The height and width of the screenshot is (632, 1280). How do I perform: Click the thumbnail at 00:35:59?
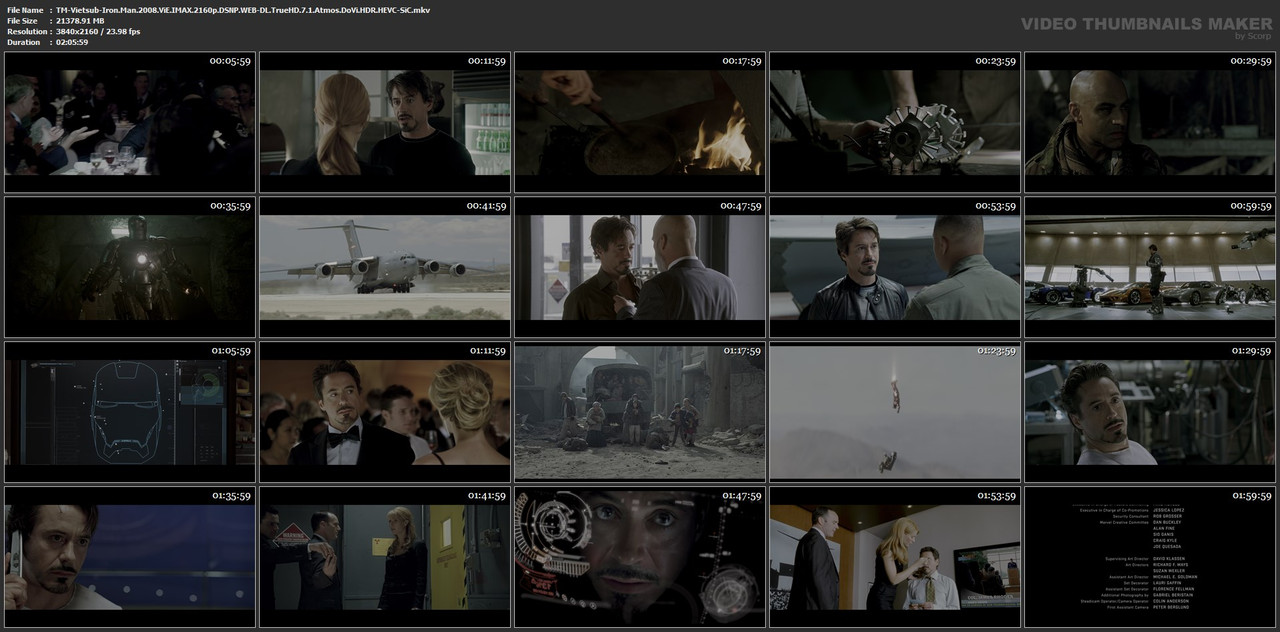pos(130,267)
